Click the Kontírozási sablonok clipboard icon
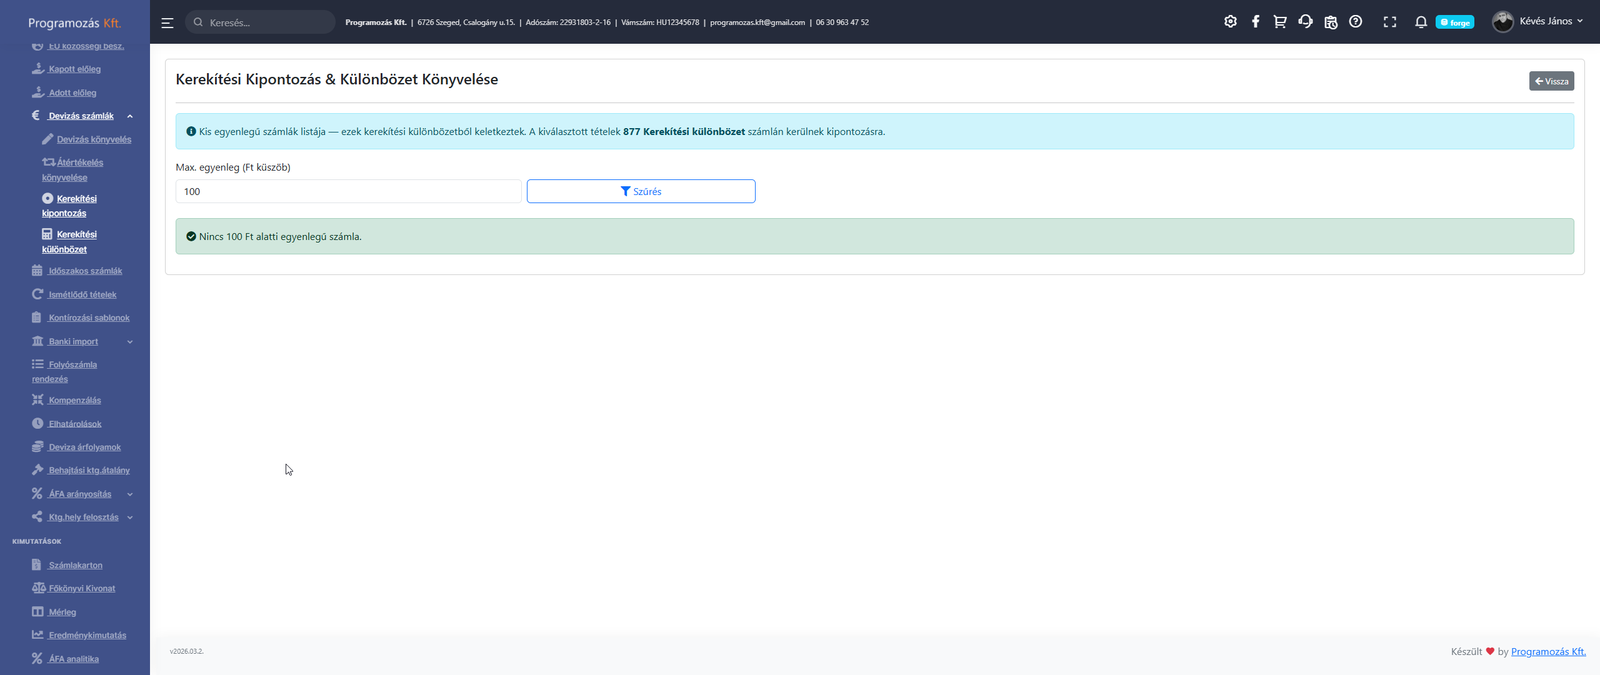Screen dimensions: 1600x675 [37, 317]
